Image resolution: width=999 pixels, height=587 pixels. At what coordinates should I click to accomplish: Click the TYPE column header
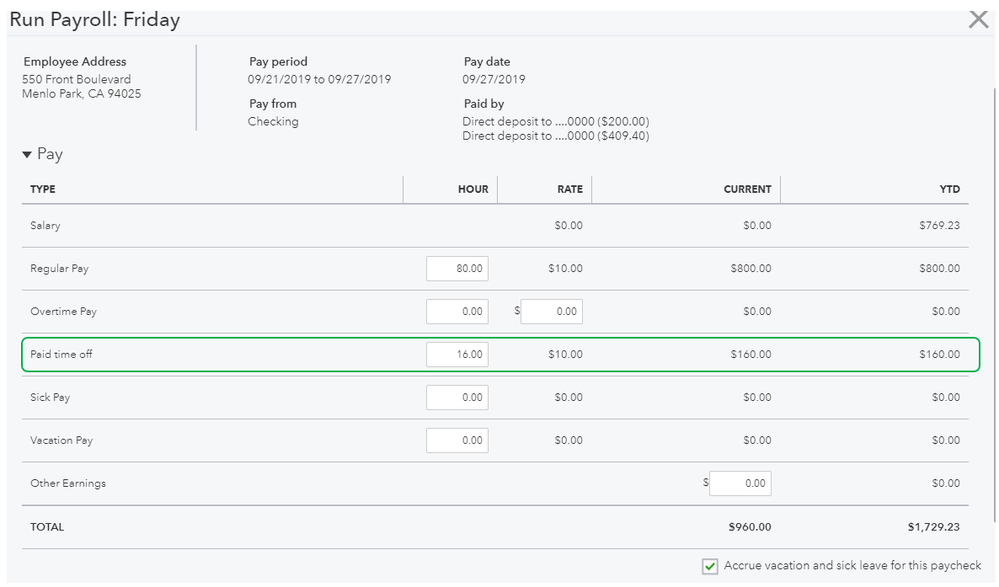(43, 189)
